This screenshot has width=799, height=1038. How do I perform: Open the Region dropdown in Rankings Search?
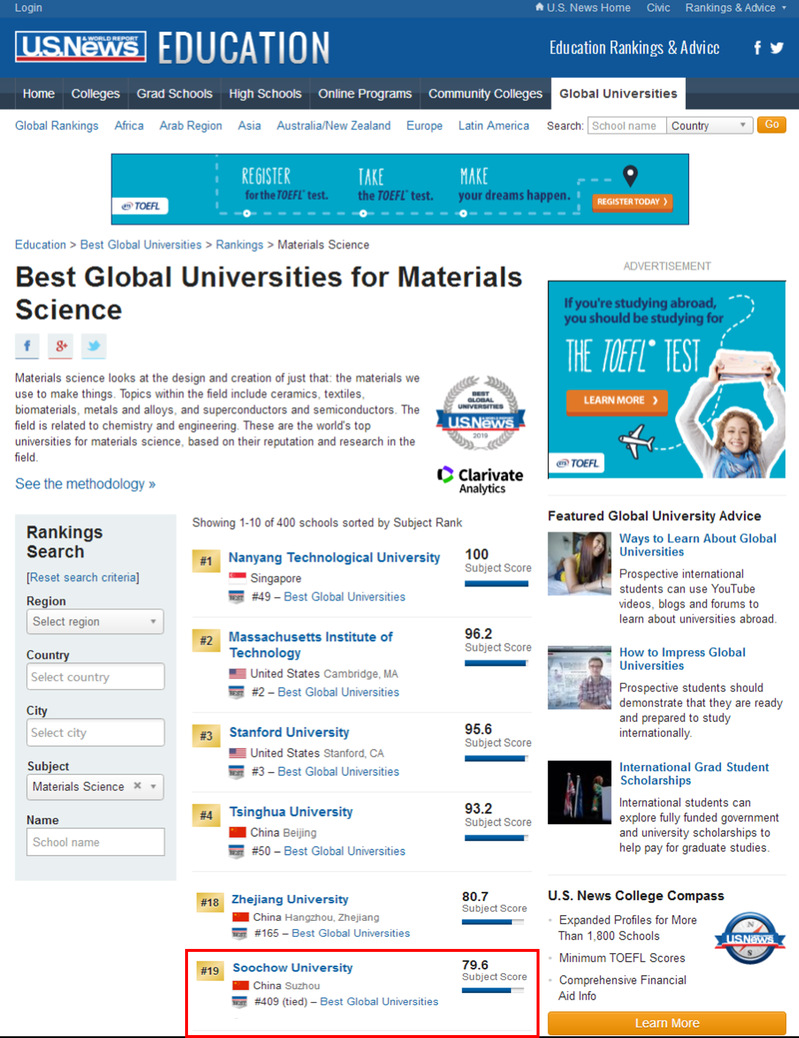(95, 622)
